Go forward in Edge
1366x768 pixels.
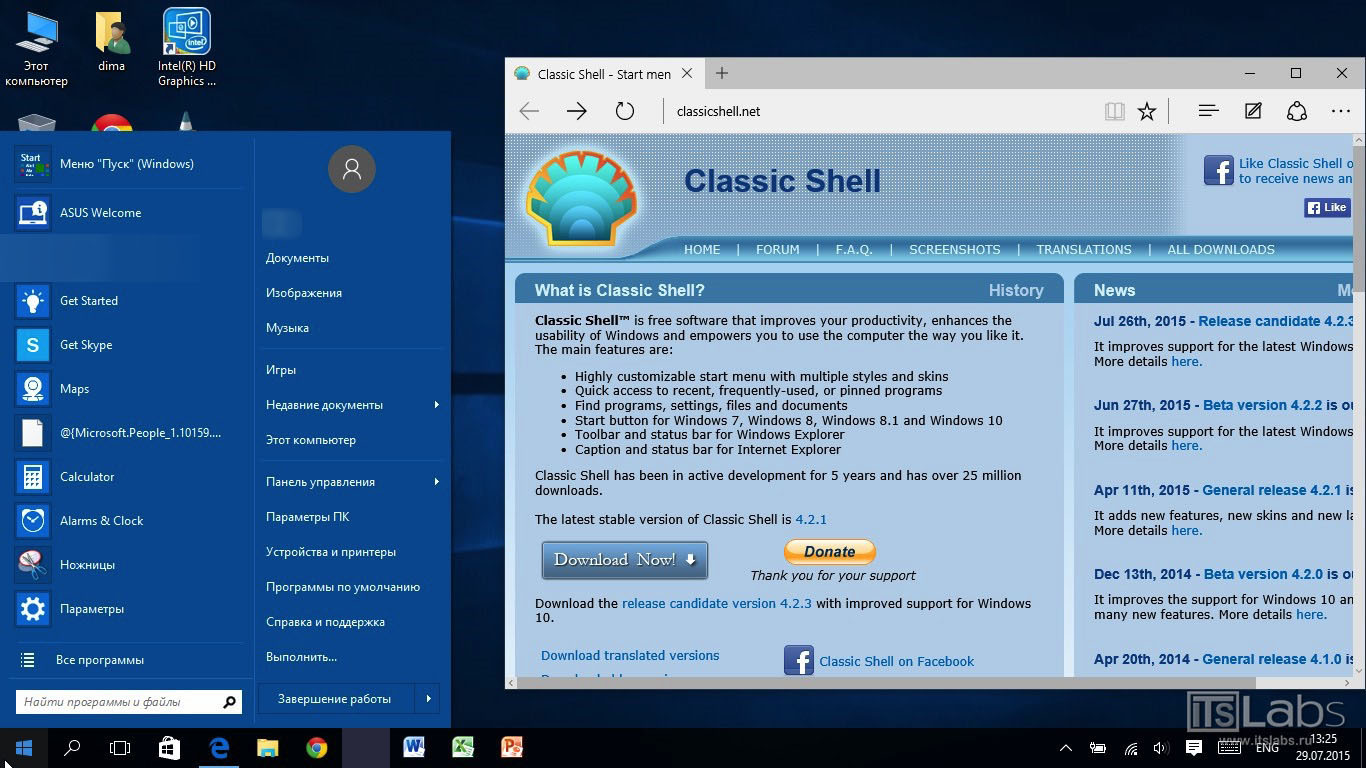(577, 111)
